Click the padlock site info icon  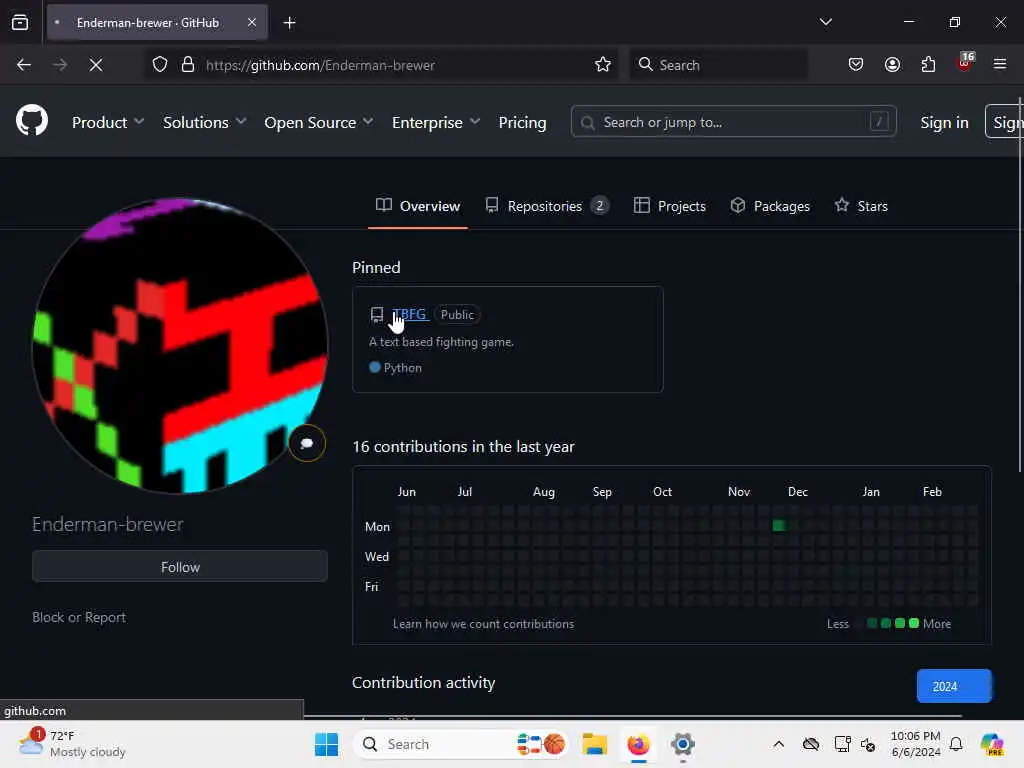click(x=188, y=65)
